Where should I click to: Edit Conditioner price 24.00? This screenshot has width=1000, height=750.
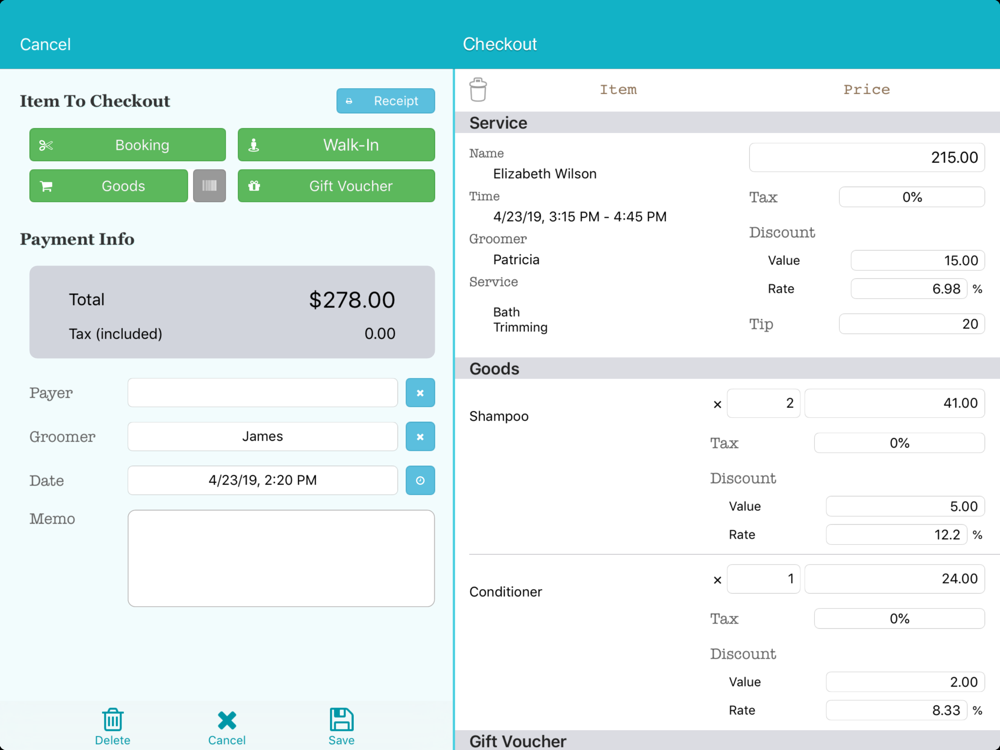[895, 579]
